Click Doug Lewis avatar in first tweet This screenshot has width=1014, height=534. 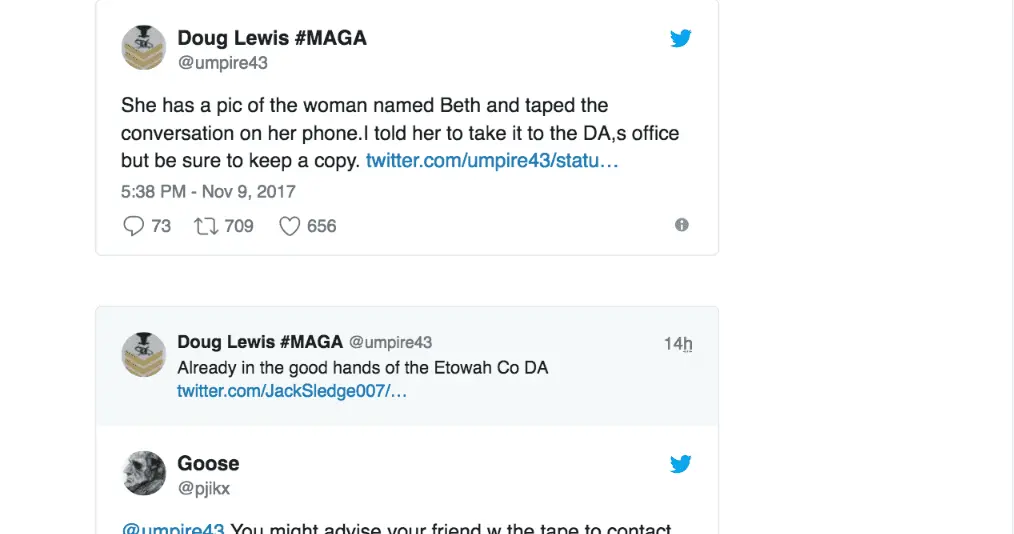(x=143, y=47)
